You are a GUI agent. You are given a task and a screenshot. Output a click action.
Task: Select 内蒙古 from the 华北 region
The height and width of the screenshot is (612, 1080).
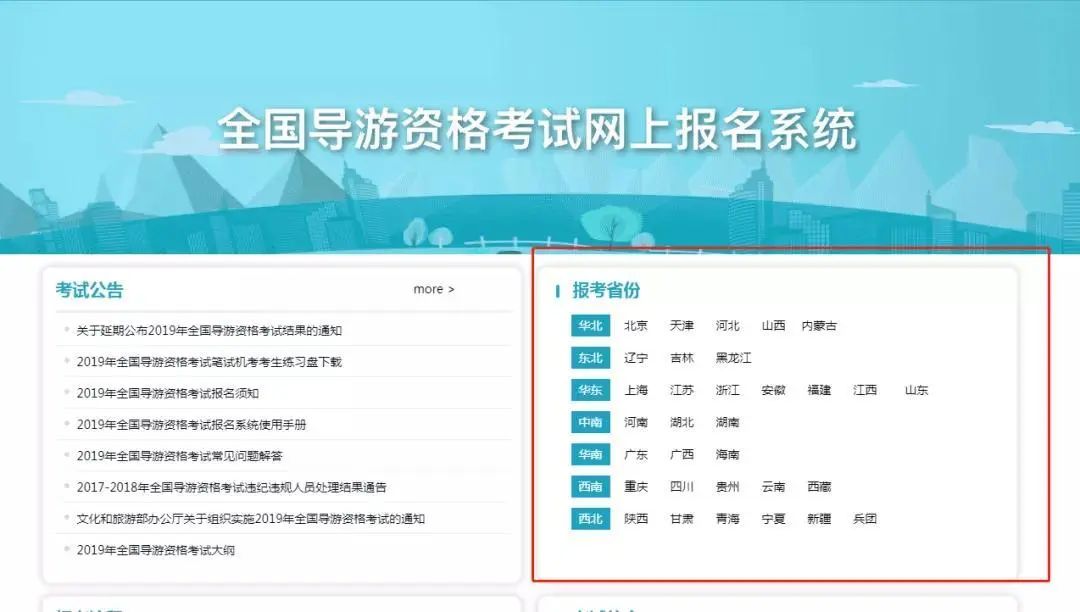pos(819,326)
